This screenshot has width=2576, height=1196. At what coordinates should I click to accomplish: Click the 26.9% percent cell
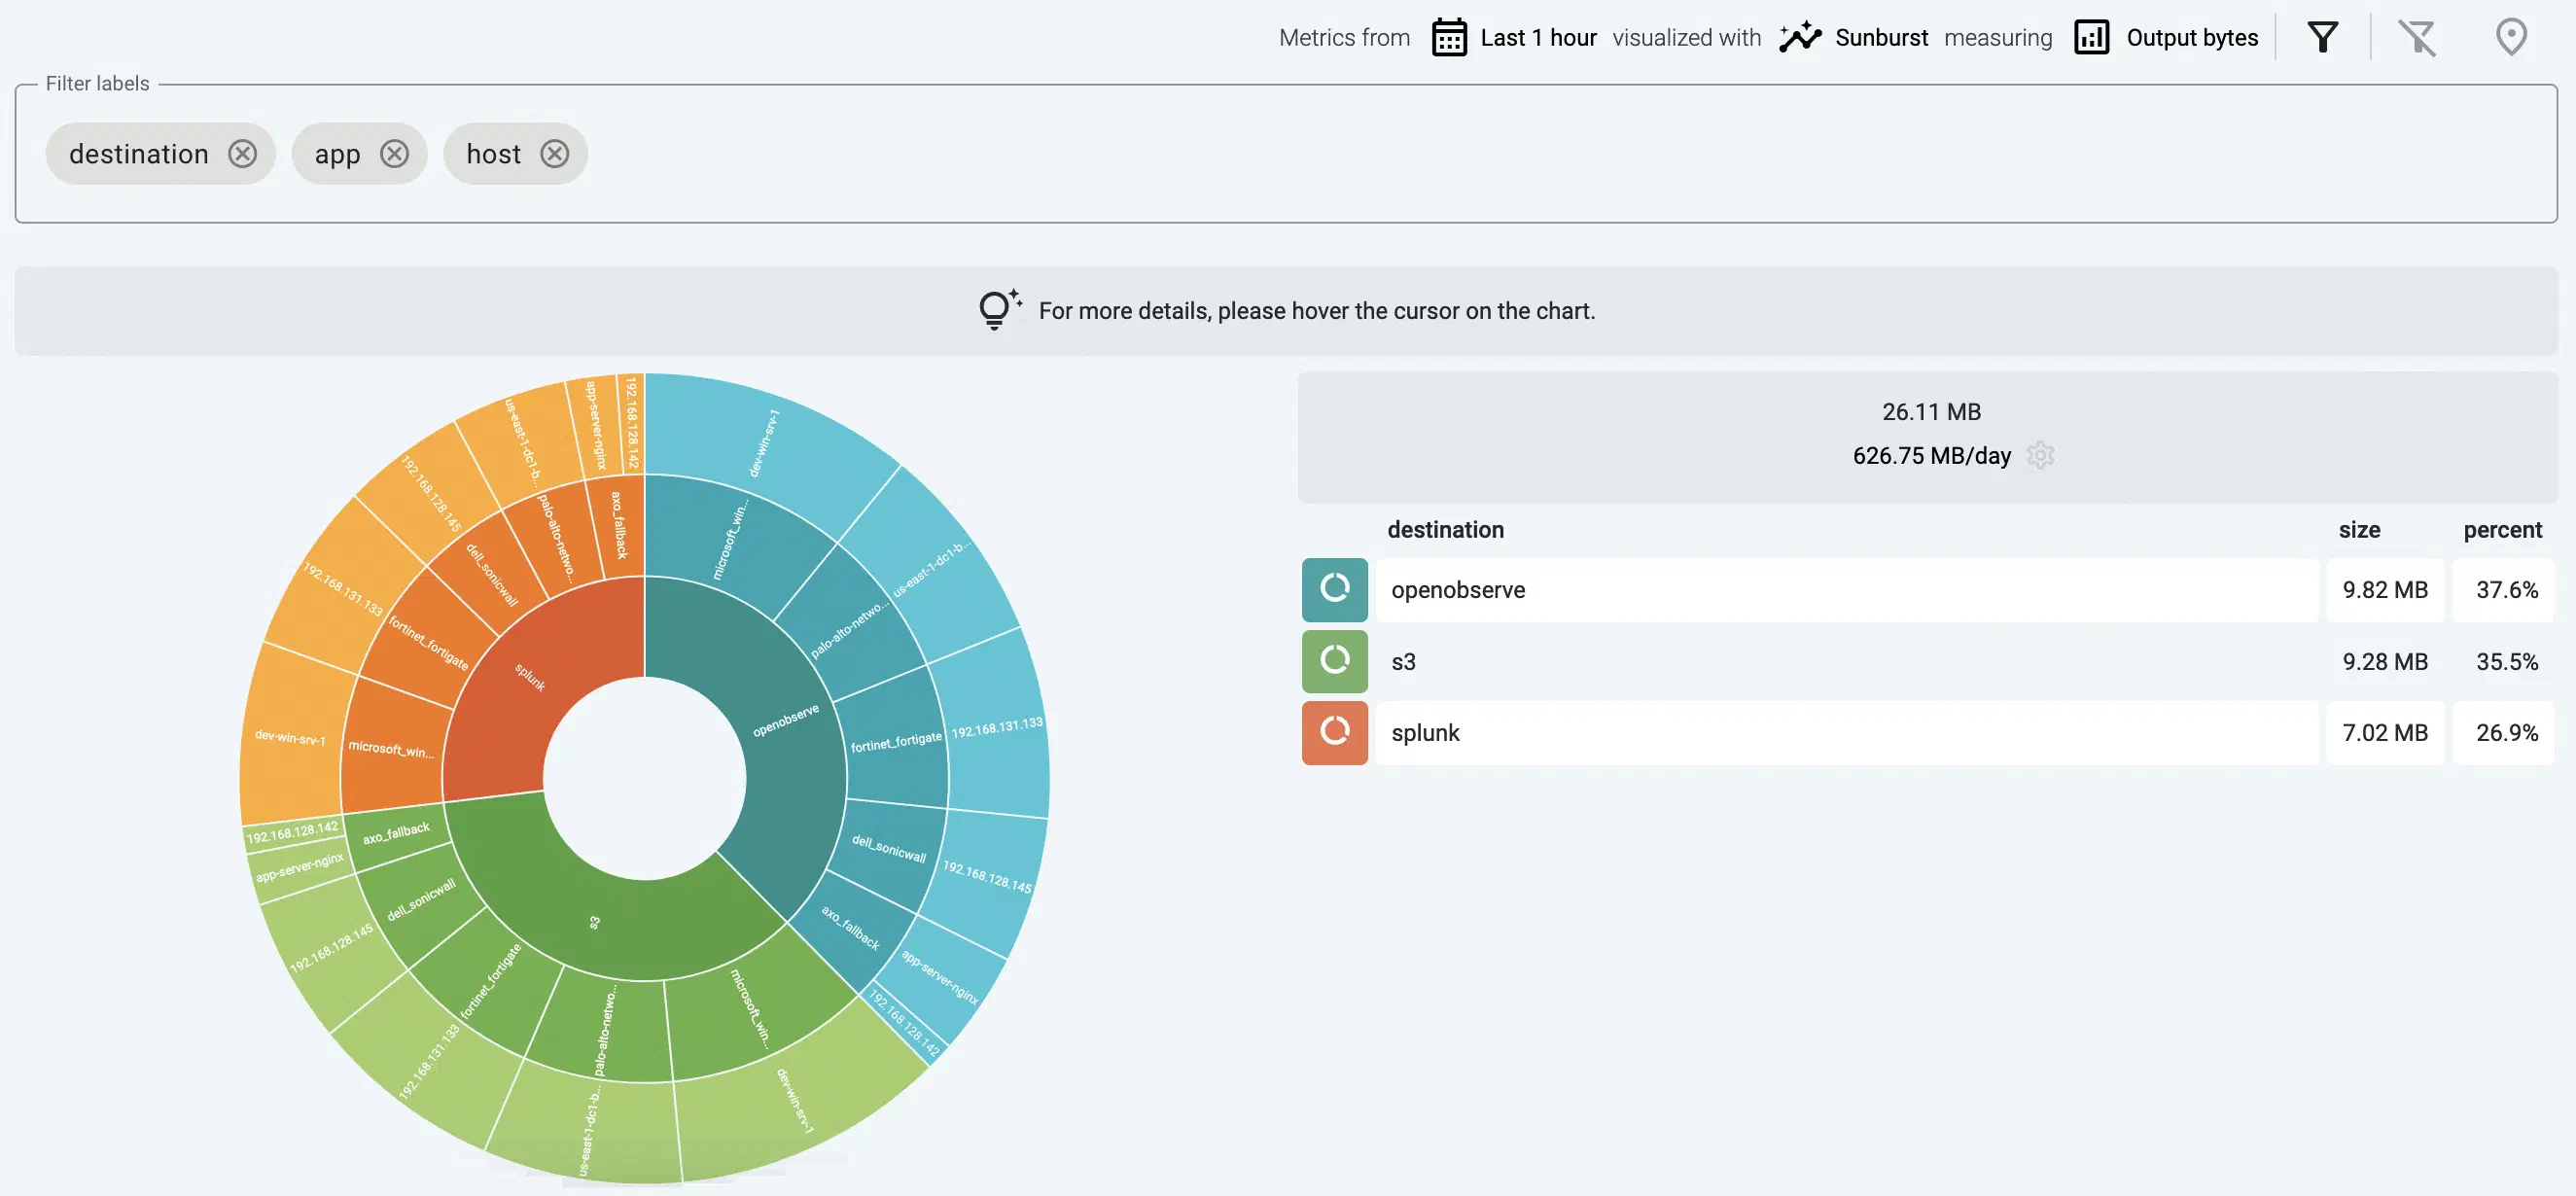click(x=2505, y=732)
